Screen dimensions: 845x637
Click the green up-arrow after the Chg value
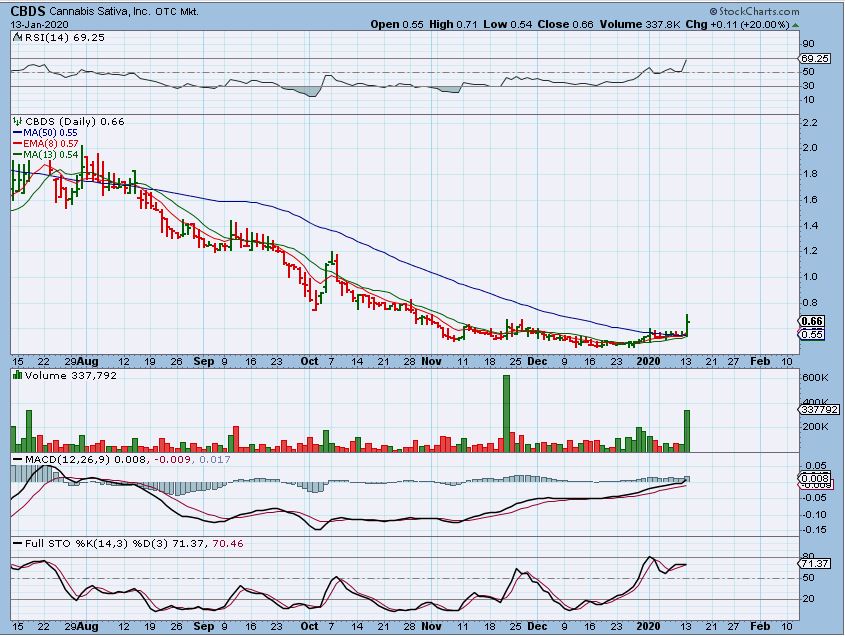point(795,25)
